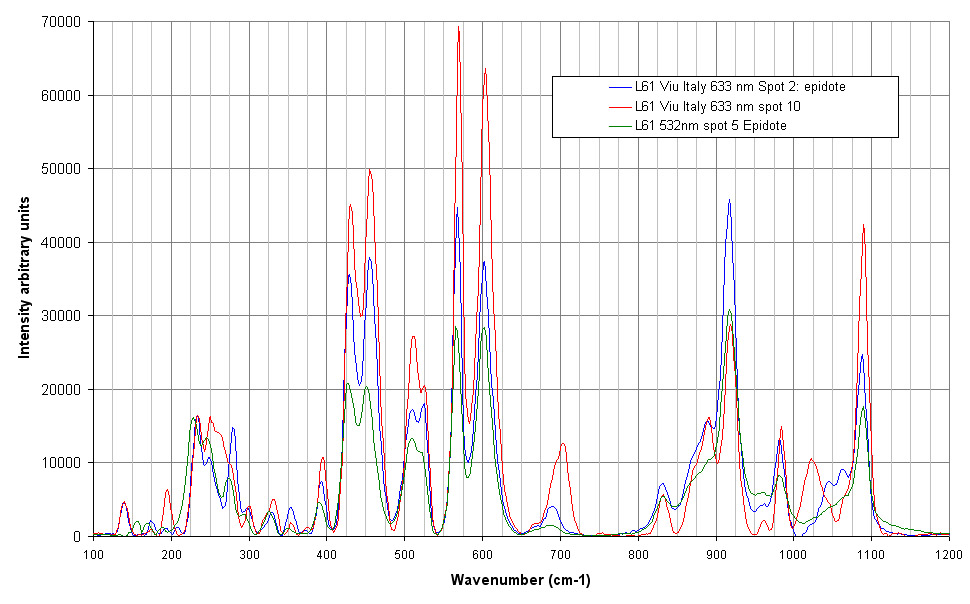Click the 600 tick label on the x-axis
Screen dimensions: 970x604
[x=482, y=551]
